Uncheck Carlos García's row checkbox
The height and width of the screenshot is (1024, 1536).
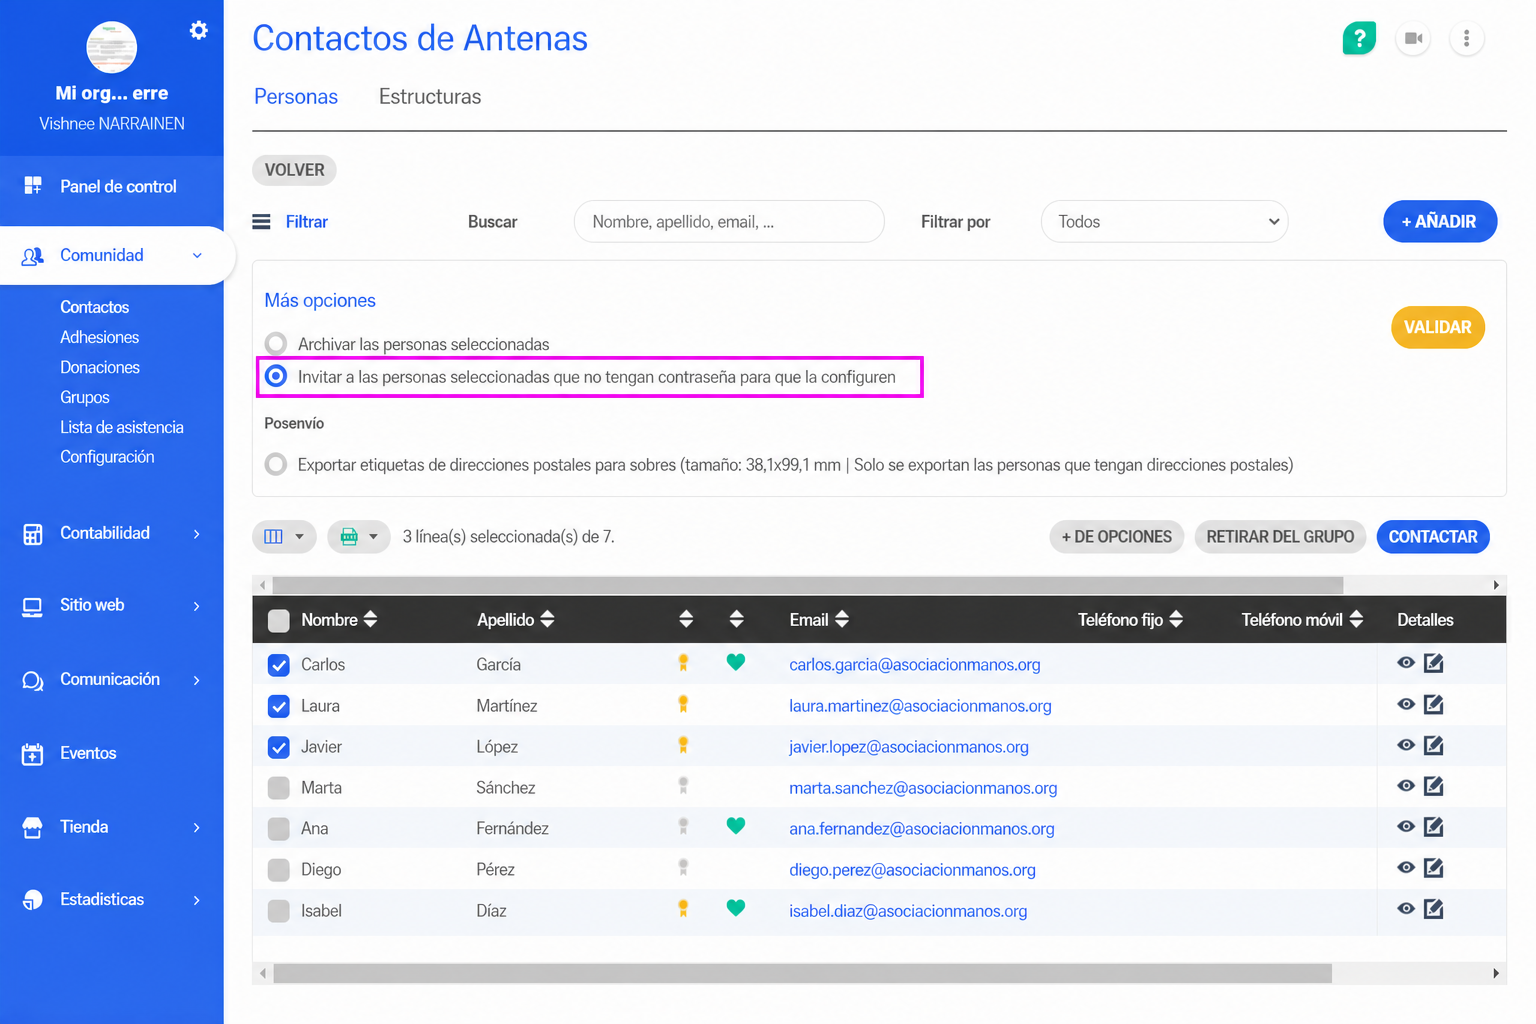(279, 665)
